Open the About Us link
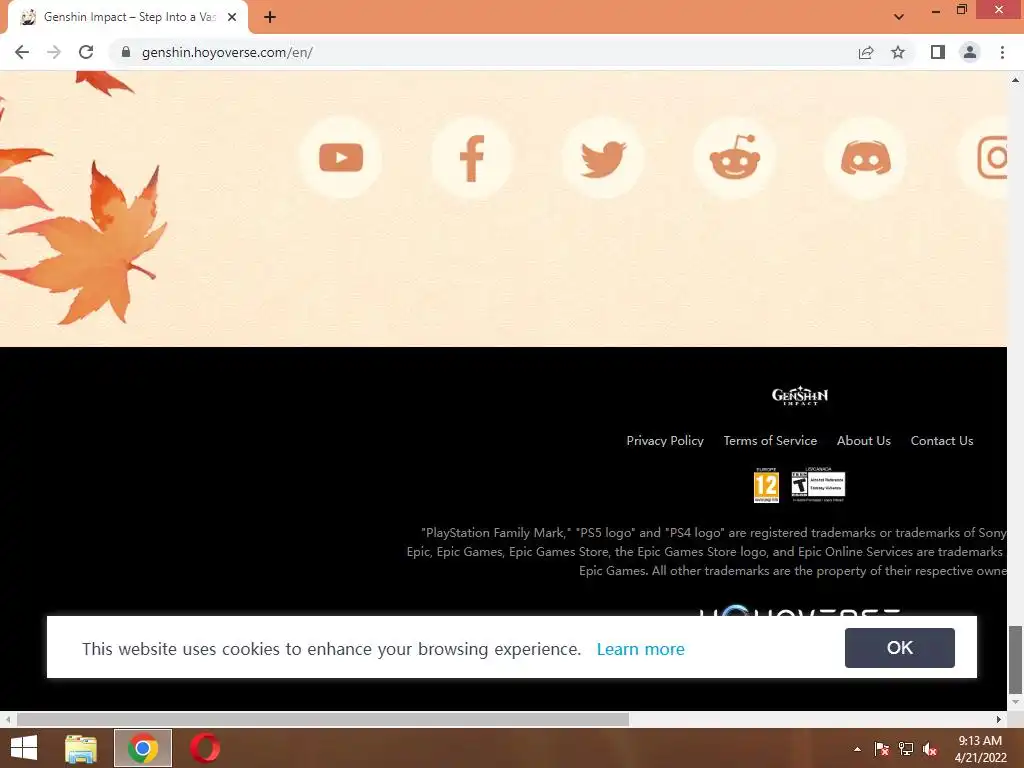 click(863, 441)
